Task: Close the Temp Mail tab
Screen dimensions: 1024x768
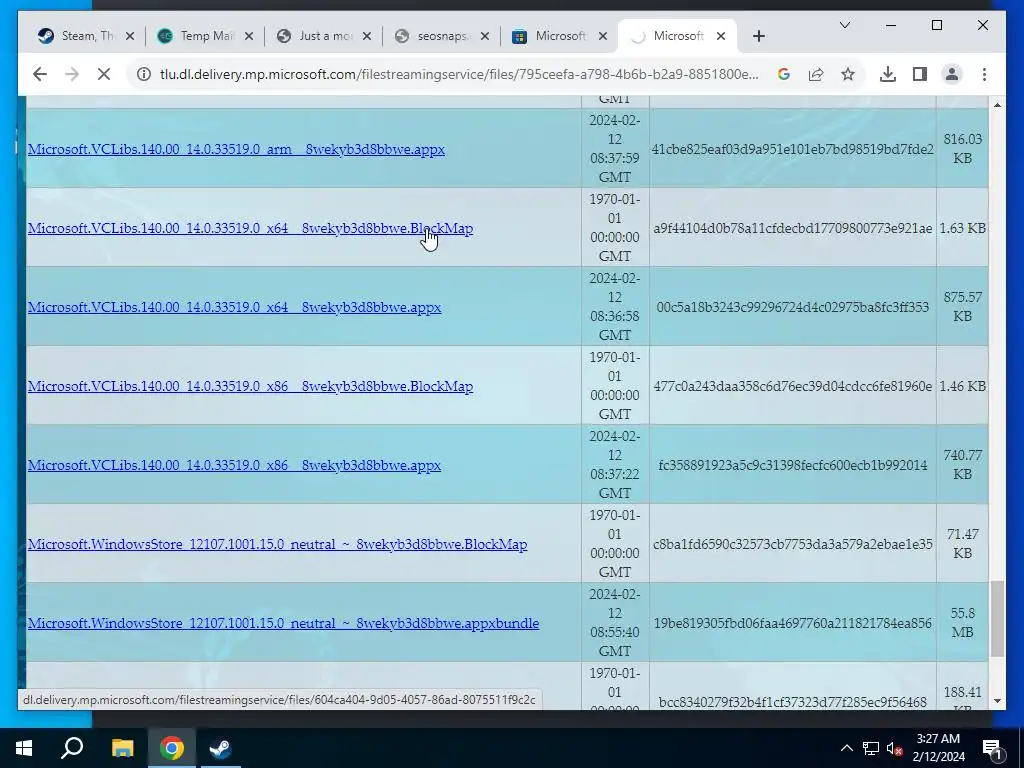Action: [249, 37]
